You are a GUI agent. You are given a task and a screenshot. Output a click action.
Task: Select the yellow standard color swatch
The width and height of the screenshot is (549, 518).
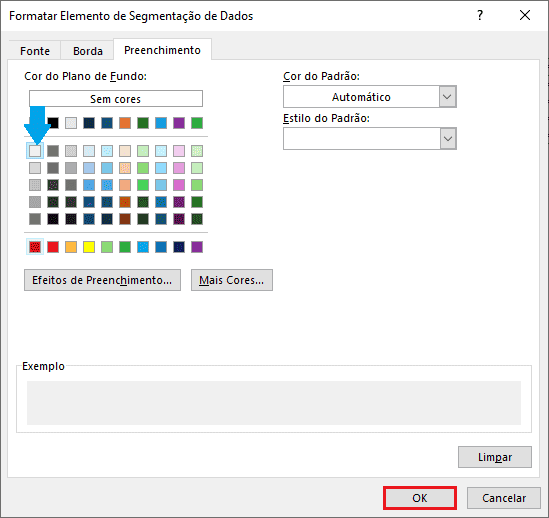89,247
